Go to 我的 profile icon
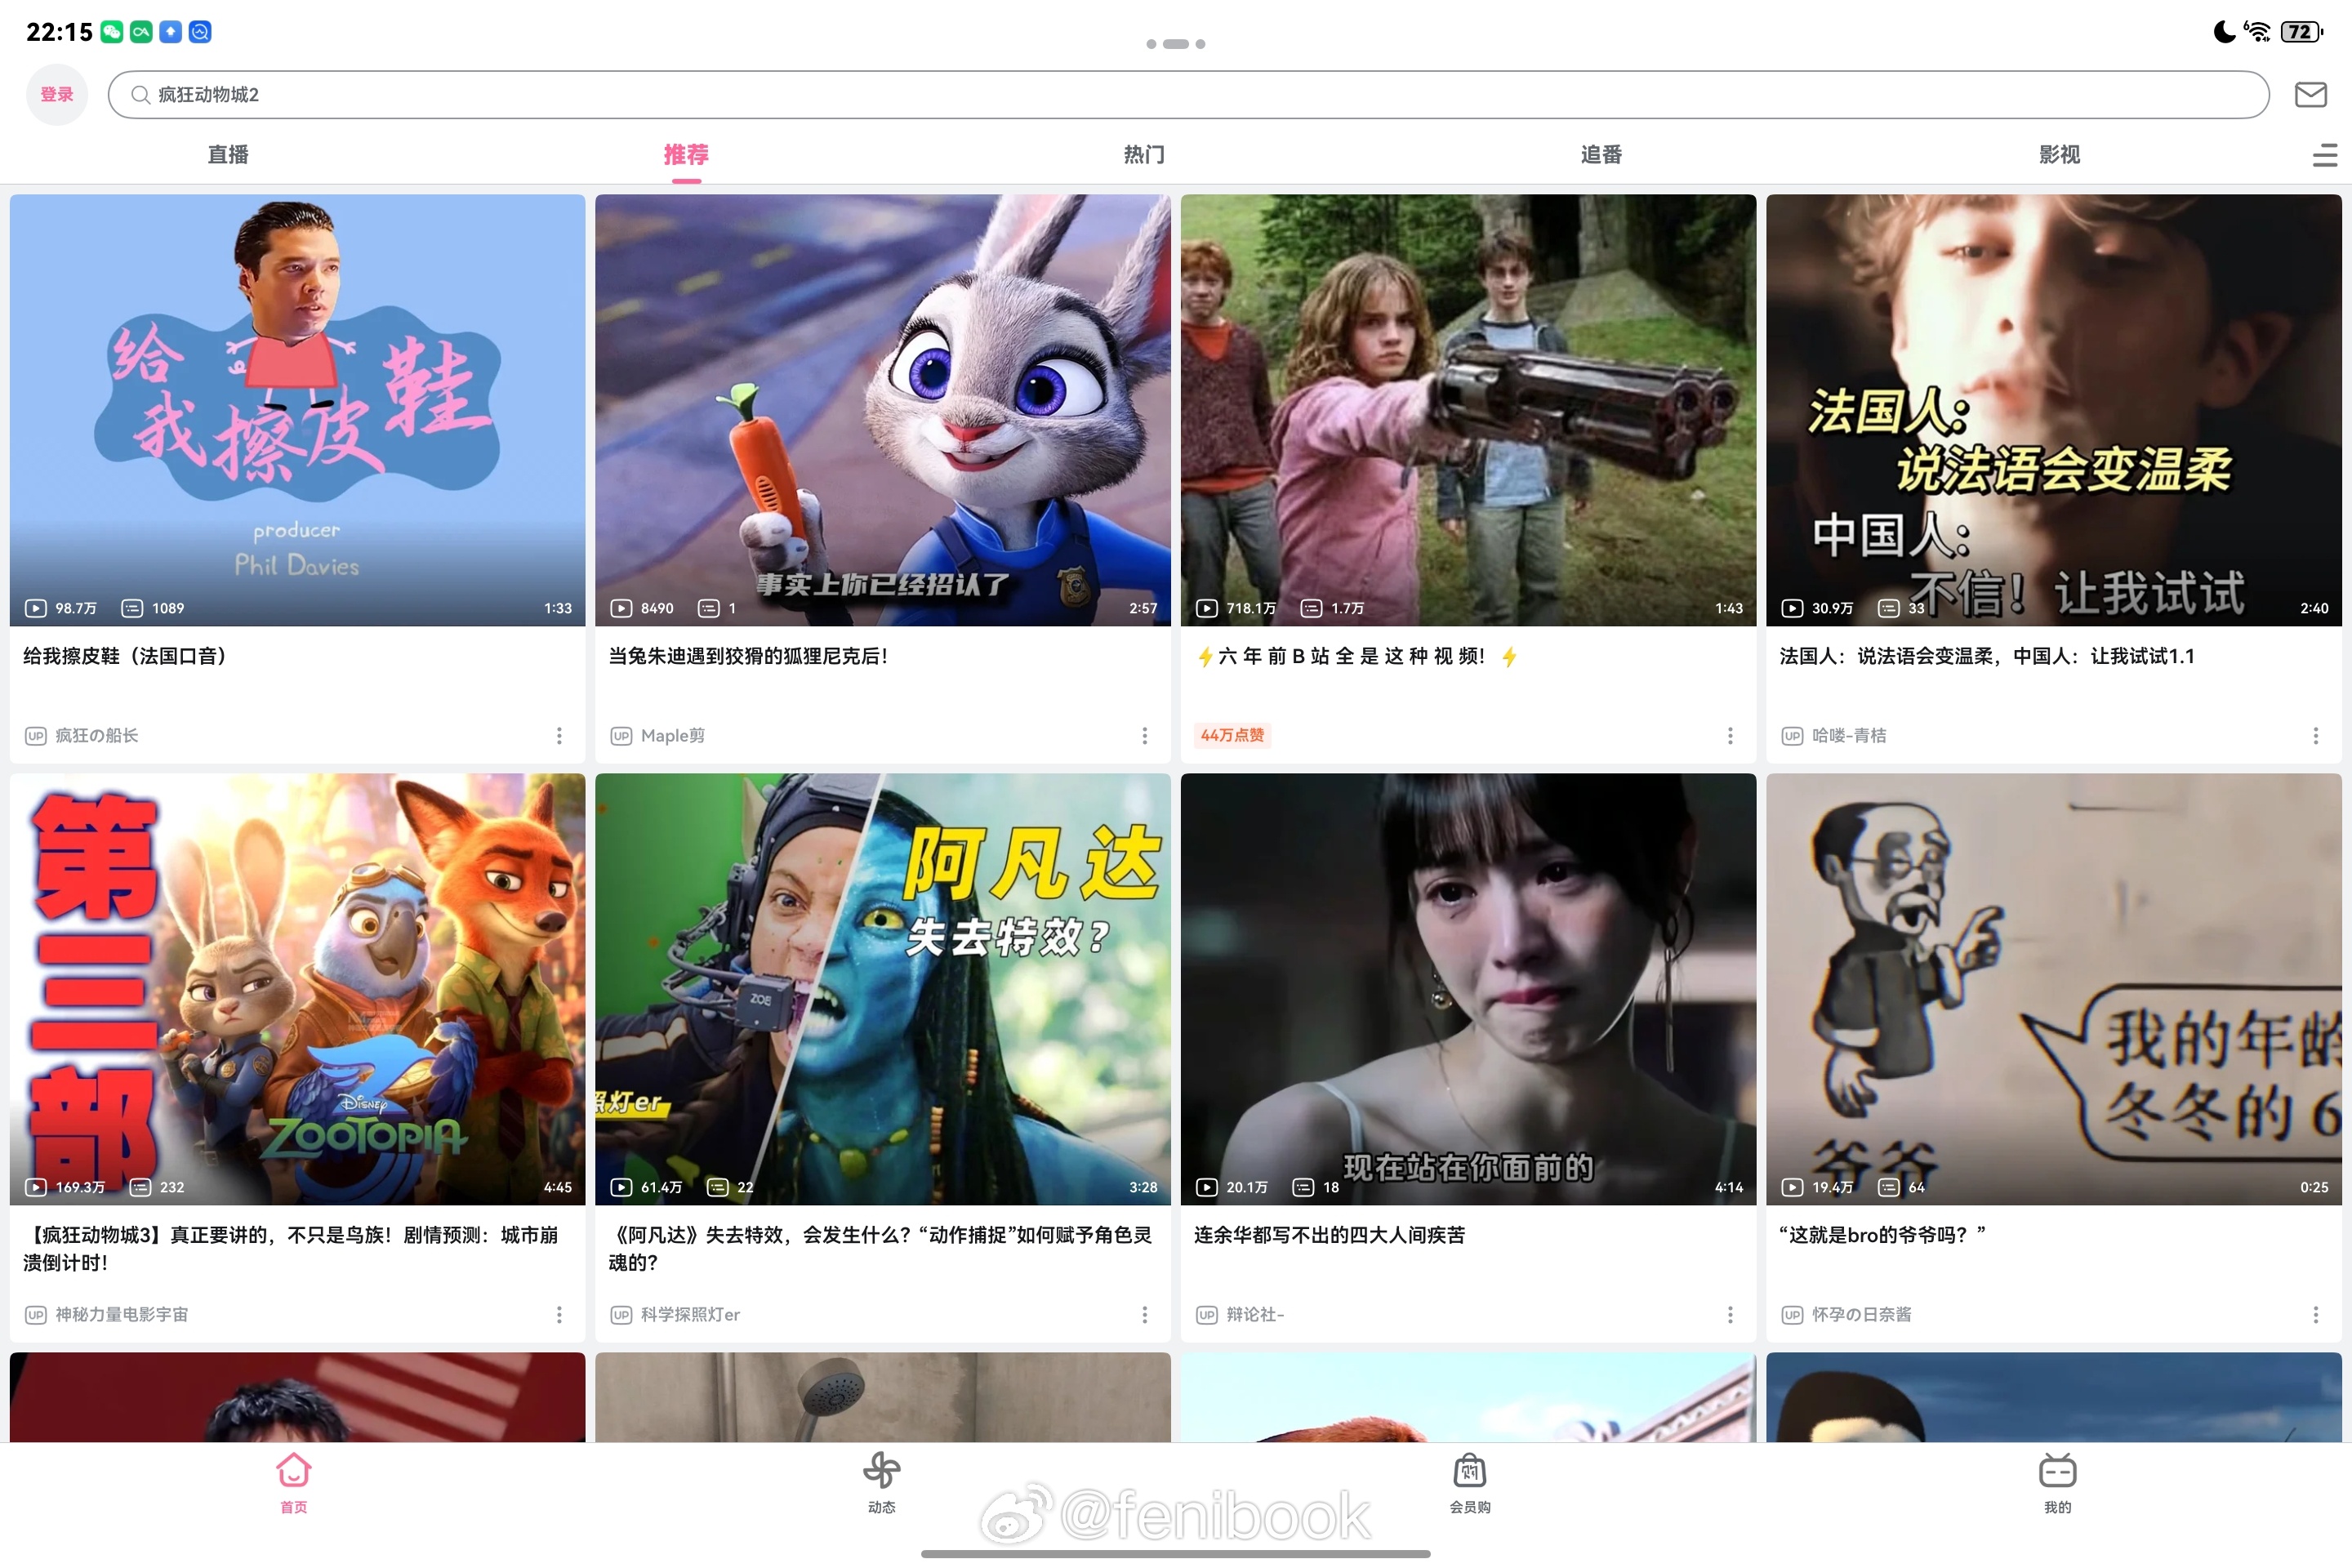This screenshot has width=2352, height=1568. point(2056,1472)
